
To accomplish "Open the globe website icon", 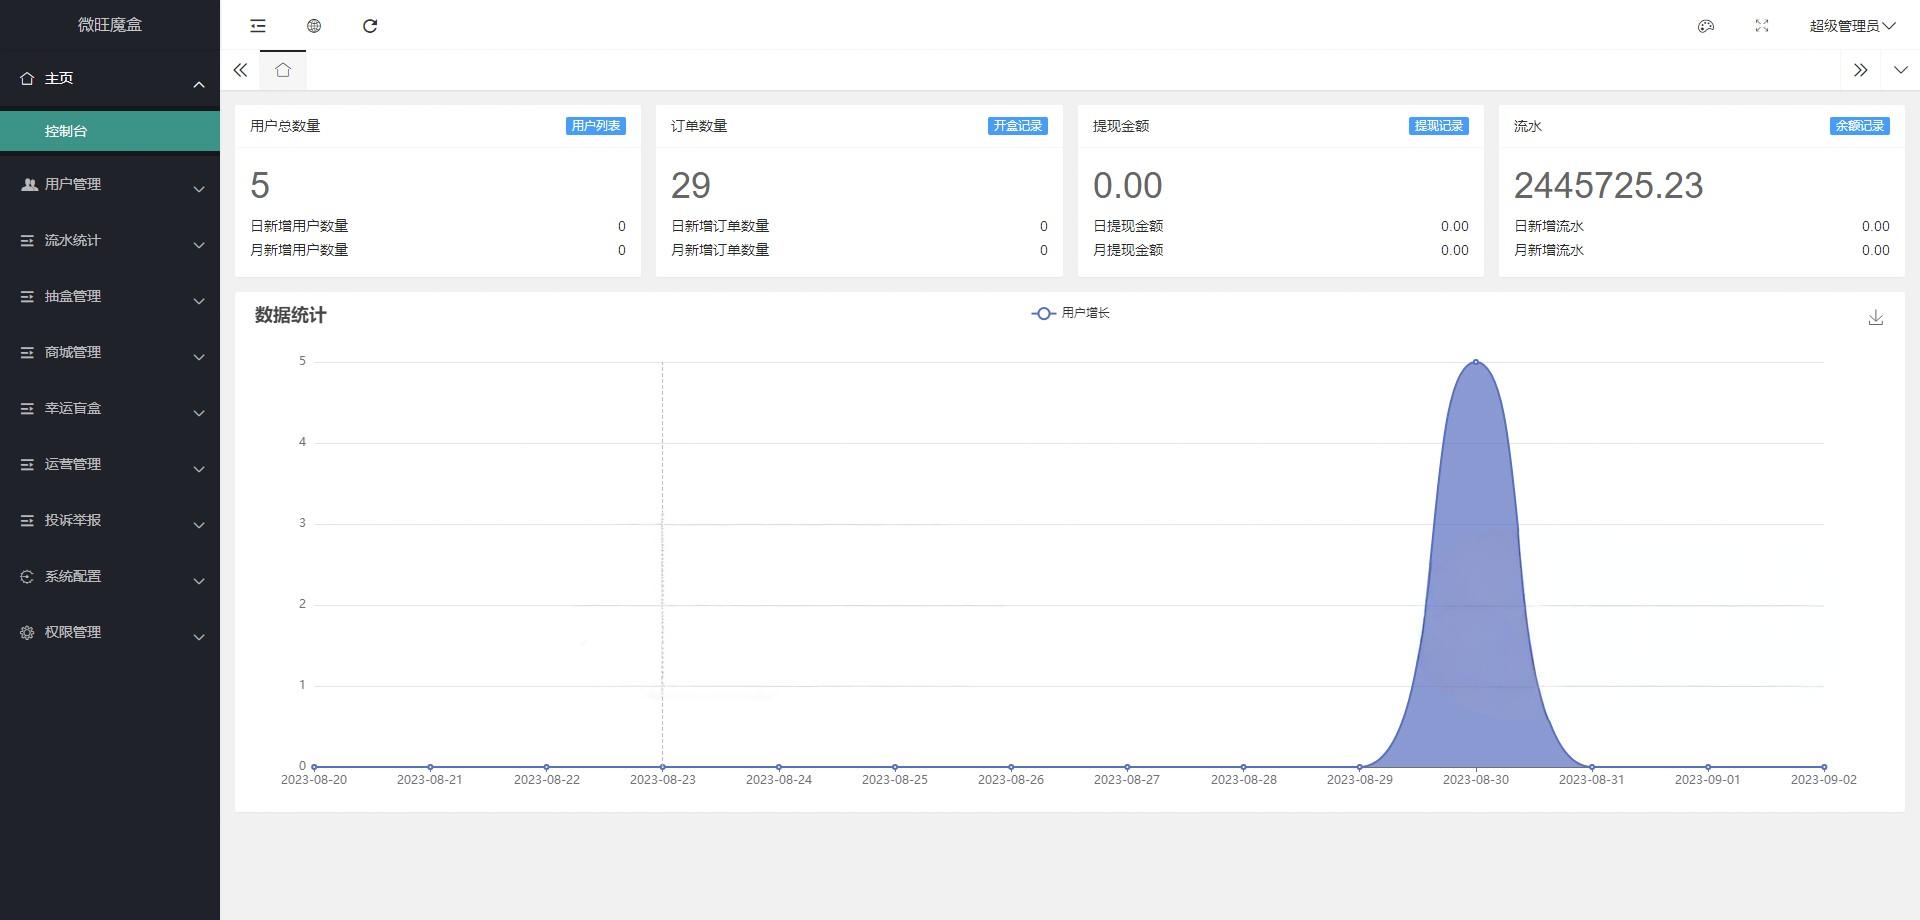I will (x=314, y=26).
